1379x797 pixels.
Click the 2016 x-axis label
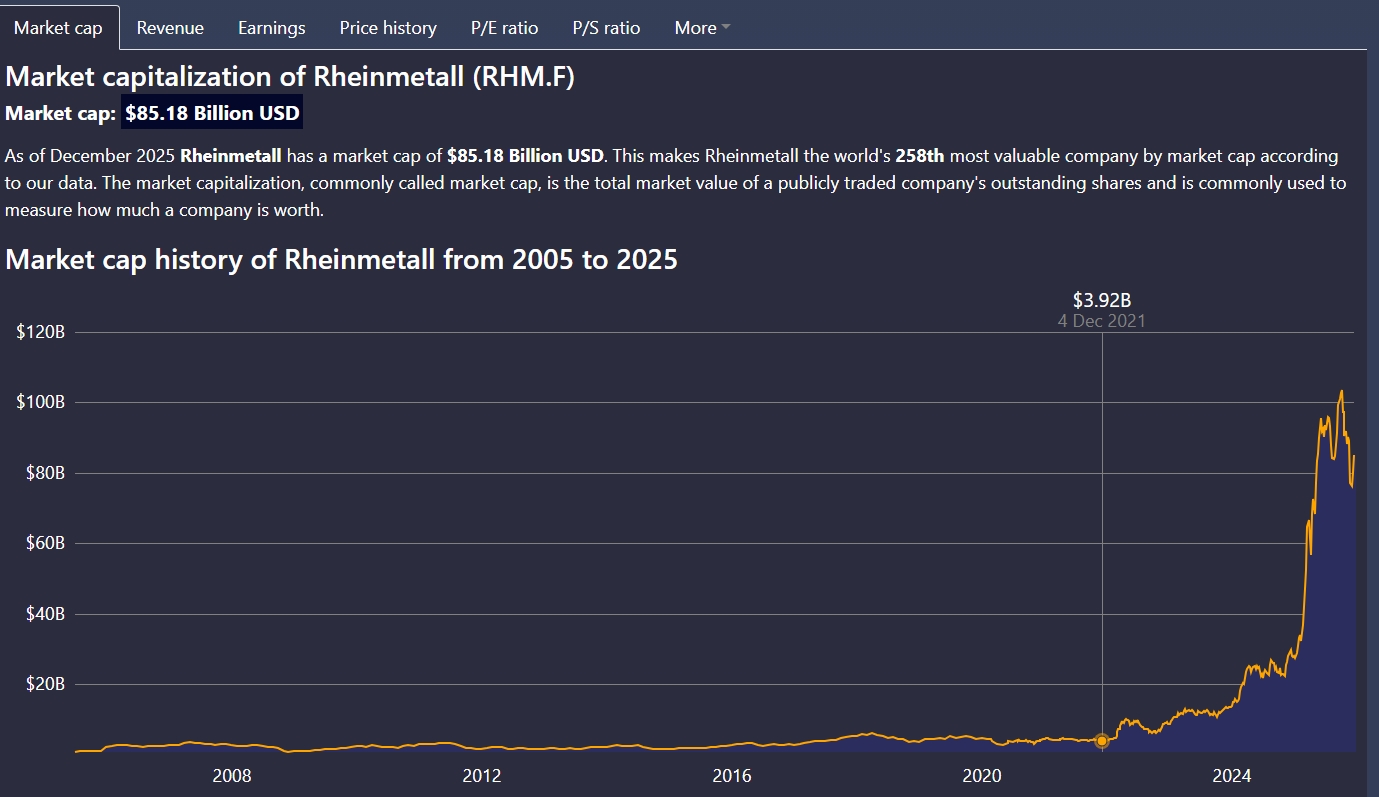732,776
